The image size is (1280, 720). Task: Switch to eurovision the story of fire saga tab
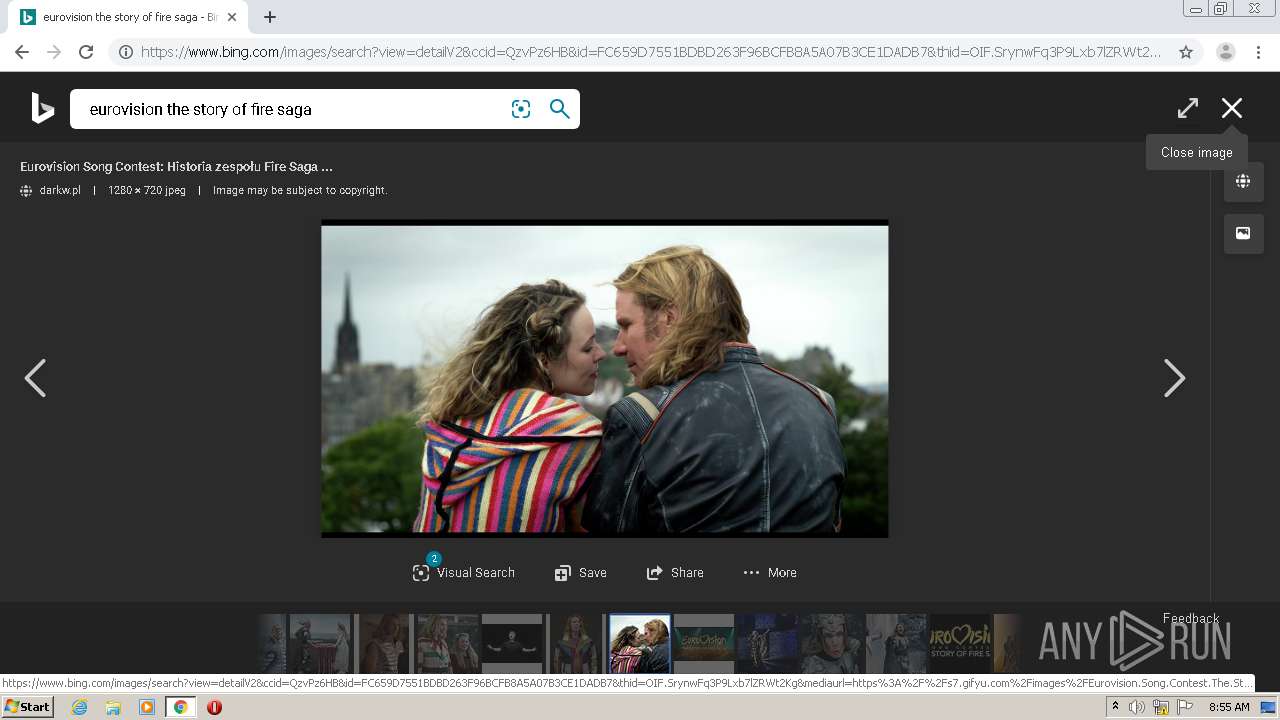(x=130, y=17)
